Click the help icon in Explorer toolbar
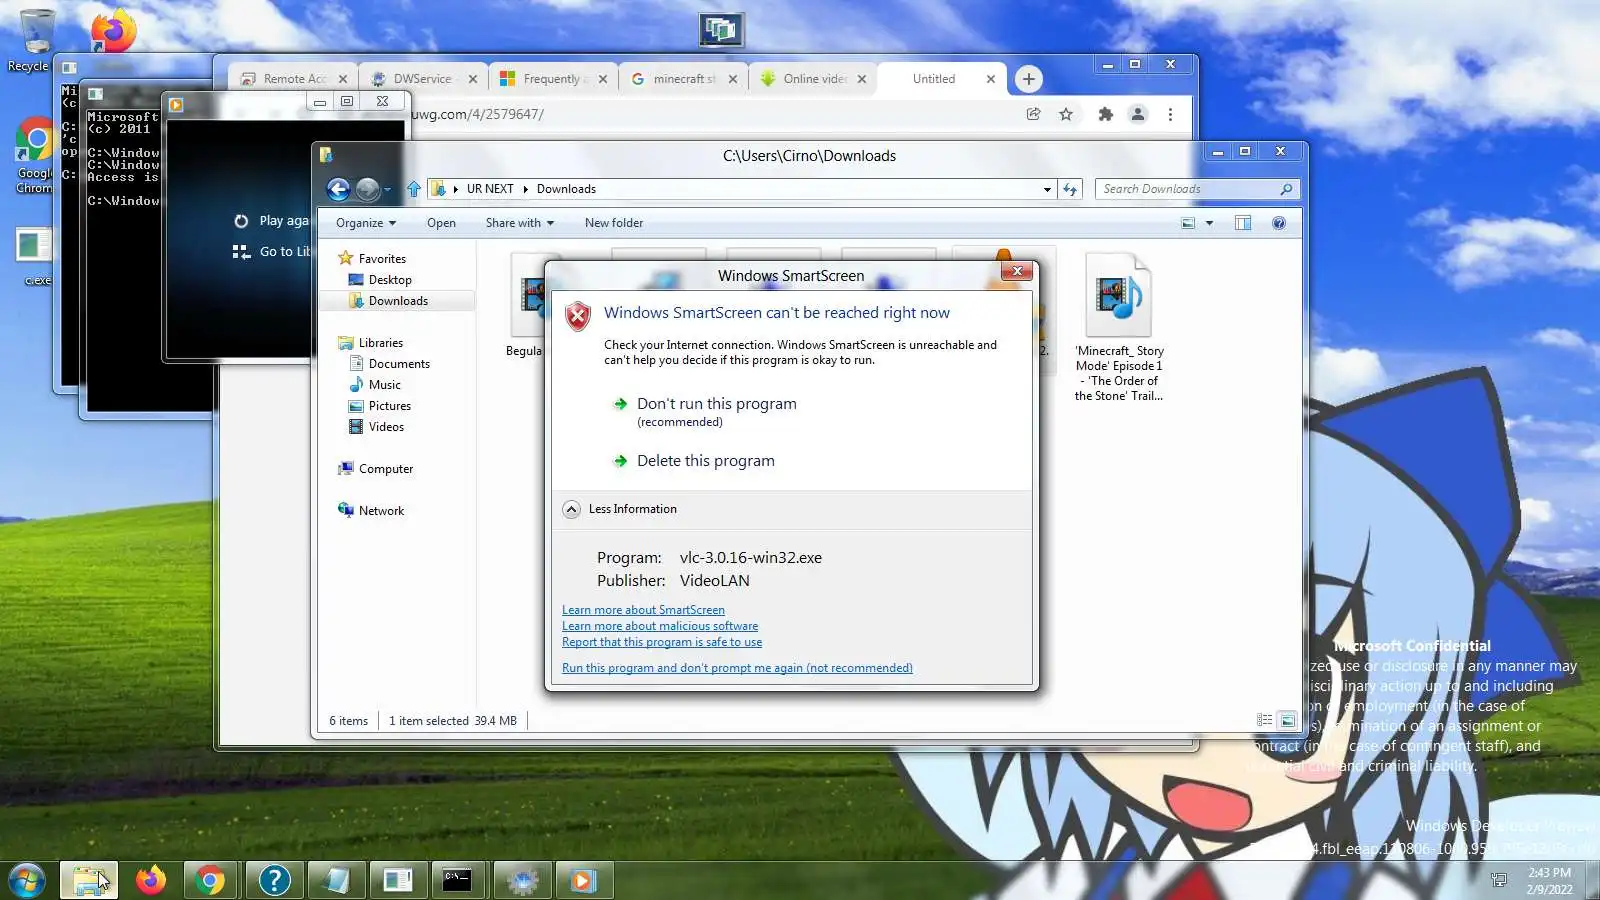Screen dimensions: 1600x900 click(x=1278, y=223)
